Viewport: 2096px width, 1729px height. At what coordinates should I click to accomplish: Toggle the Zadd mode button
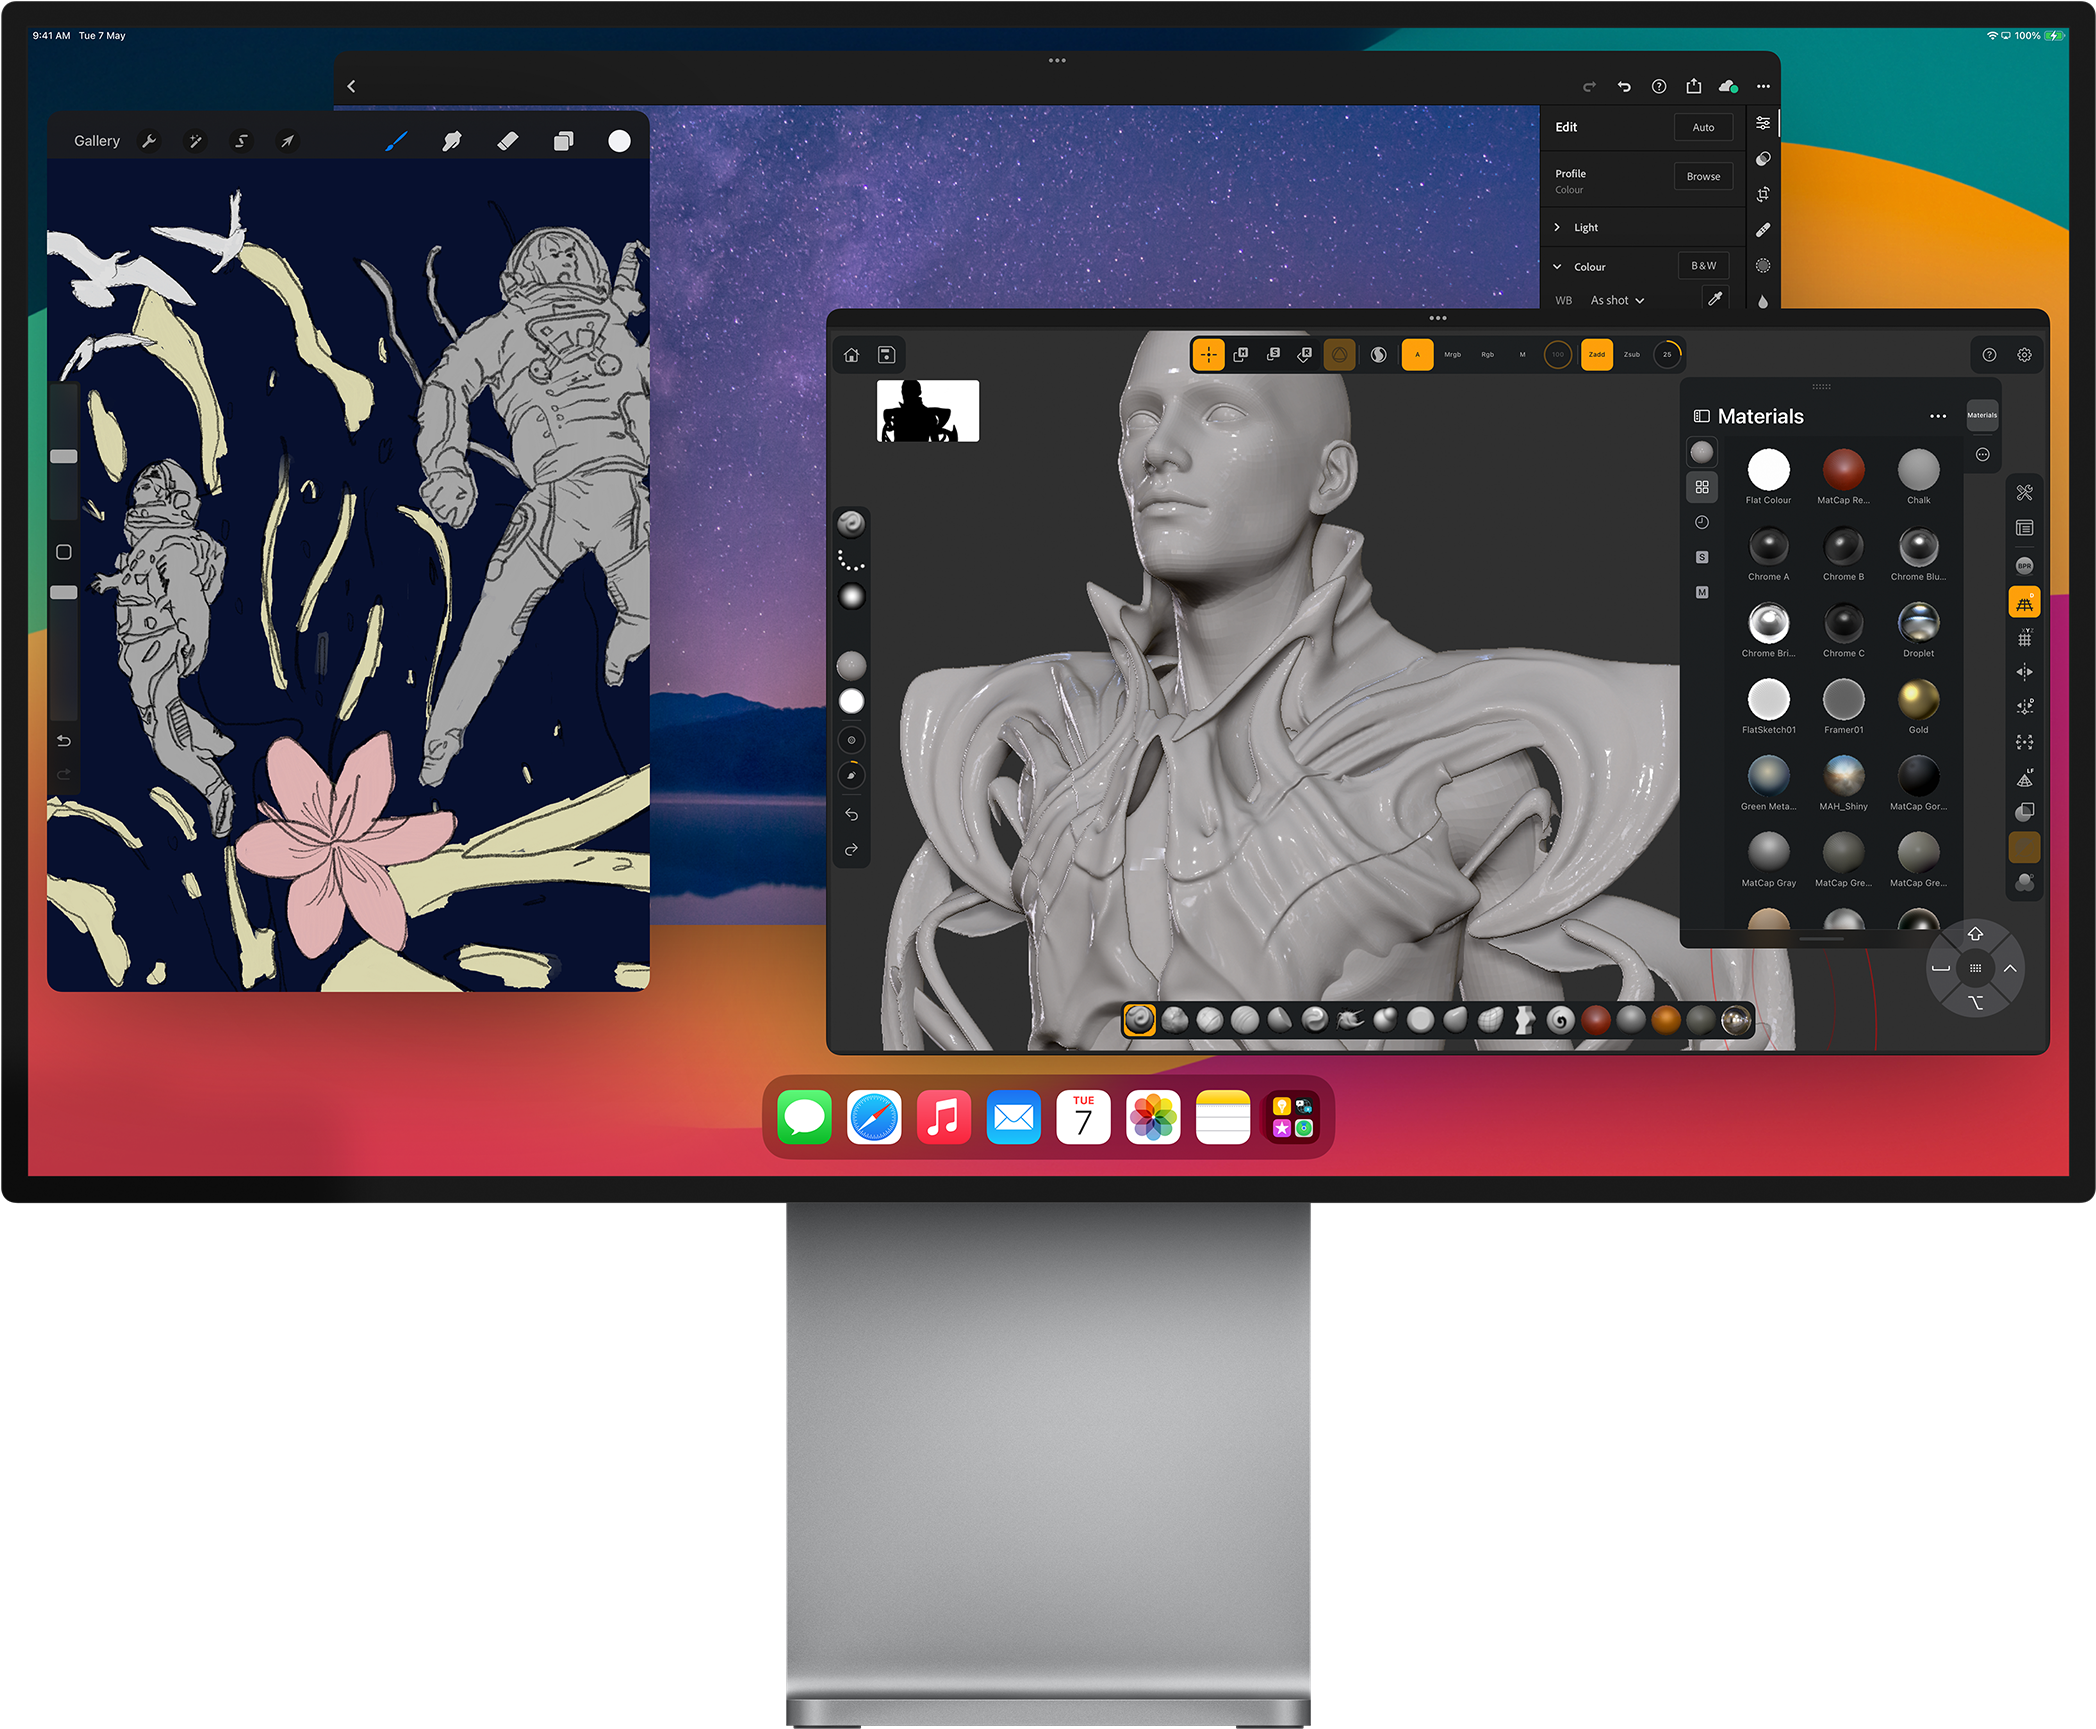click(1597, 354)
